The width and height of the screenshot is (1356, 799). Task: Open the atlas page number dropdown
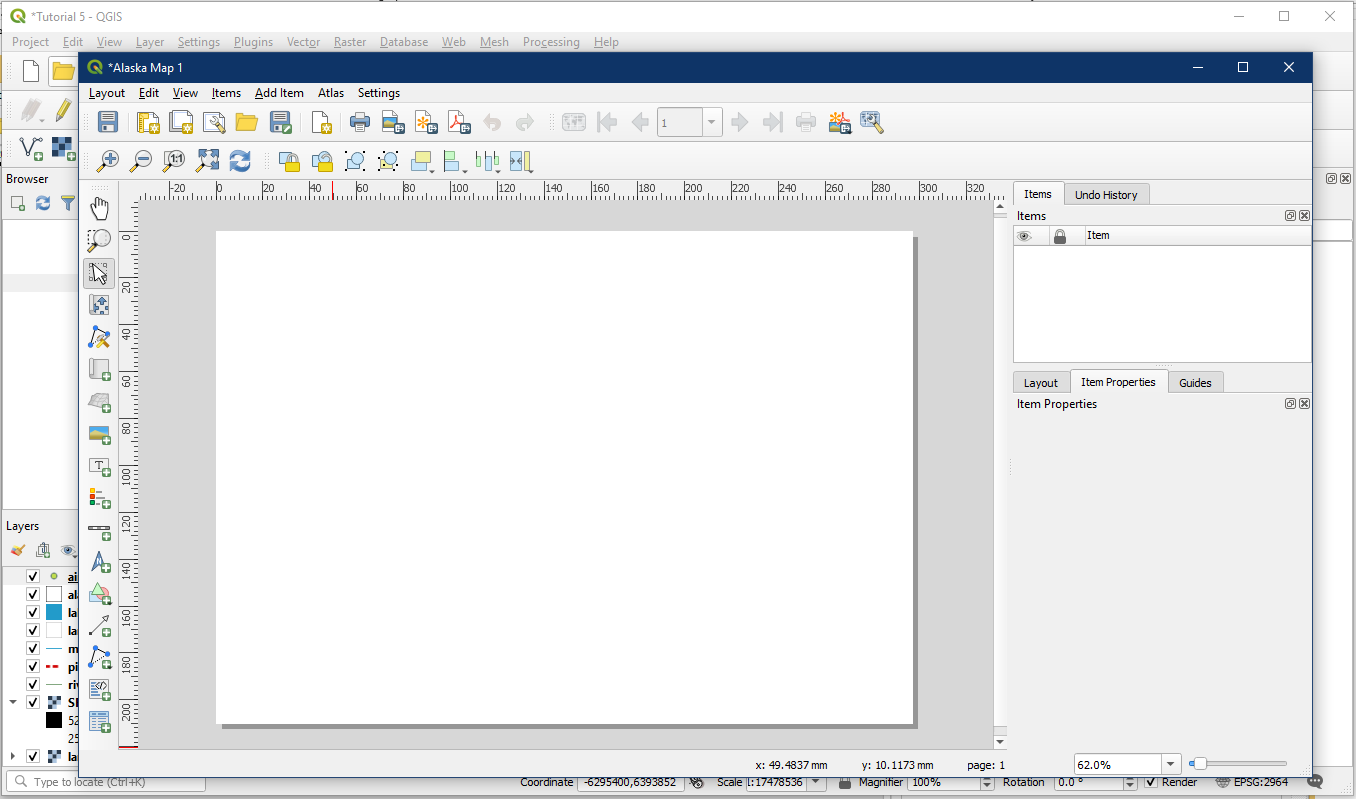click(712, 123)
